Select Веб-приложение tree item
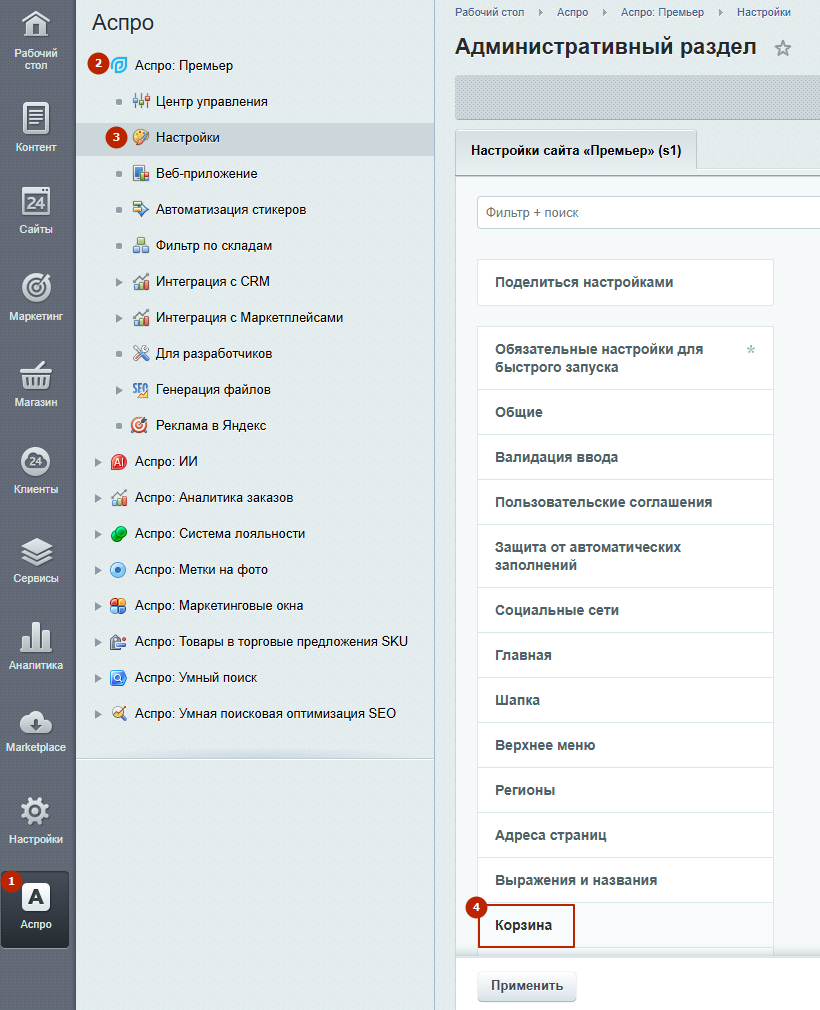Screen dimensions: 820x1010 point(206,174)
